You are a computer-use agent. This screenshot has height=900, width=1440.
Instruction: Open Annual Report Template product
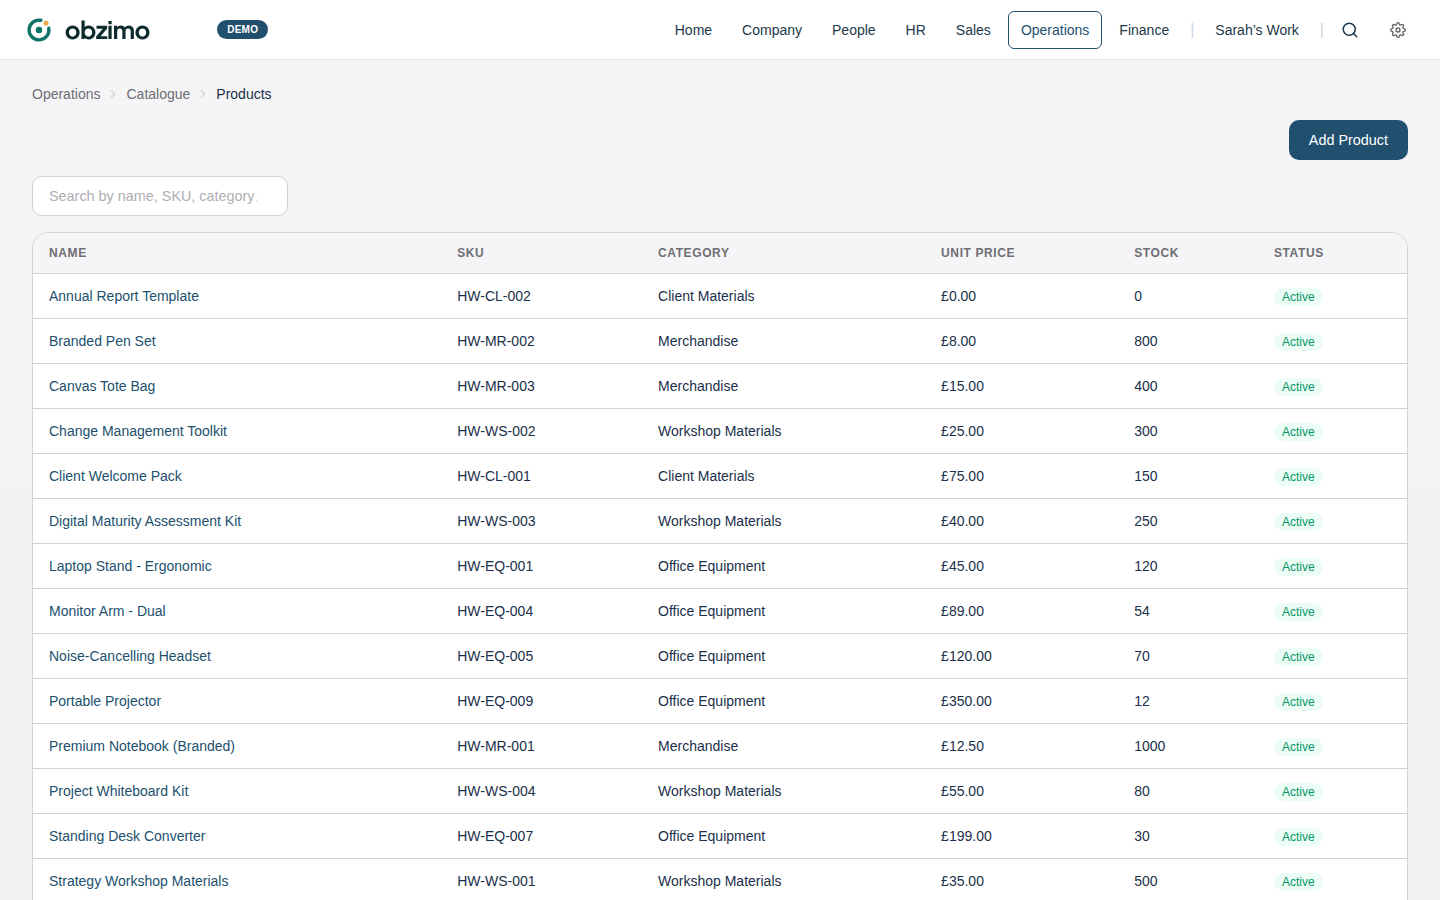pyautogui.click(x=124, y=296)
